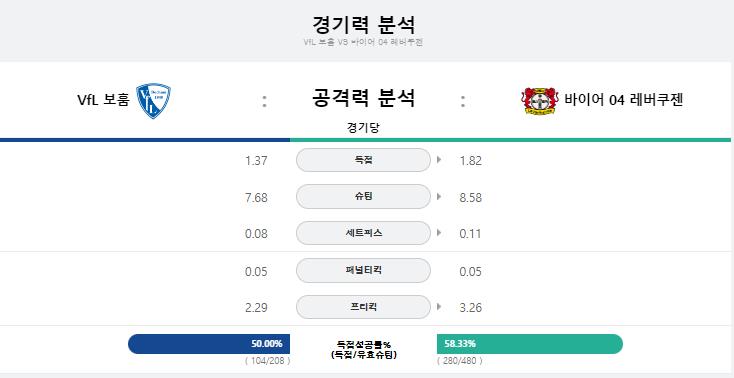Click the arrow beside 세트피스 pill
This screenshot has width=734, height=378.
coord(439,233)
